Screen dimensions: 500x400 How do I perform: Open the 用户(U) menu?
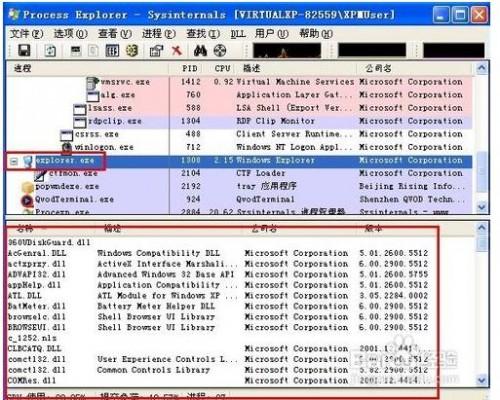(x=272, y=34)
